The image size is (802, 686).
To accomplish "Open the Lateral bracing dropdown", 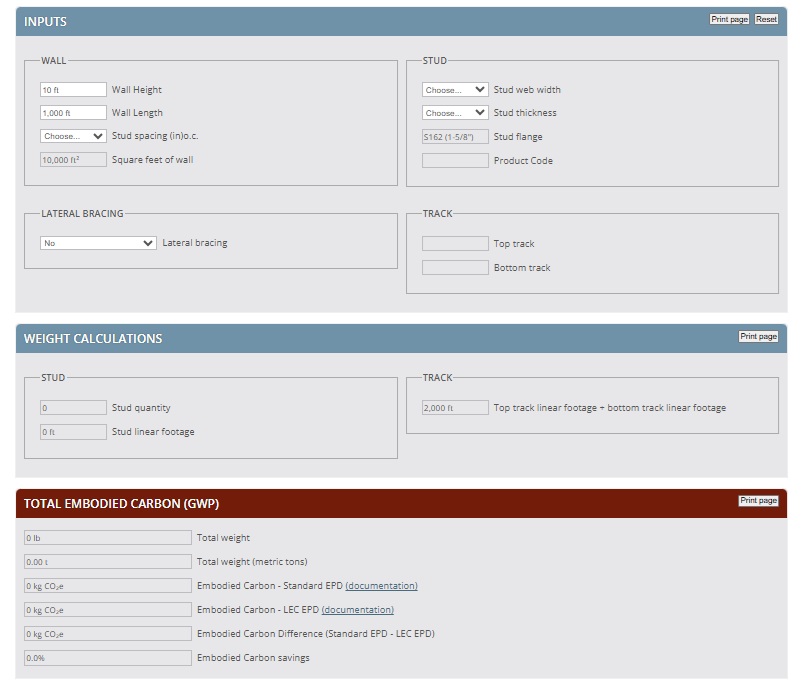I will [98, 243].
